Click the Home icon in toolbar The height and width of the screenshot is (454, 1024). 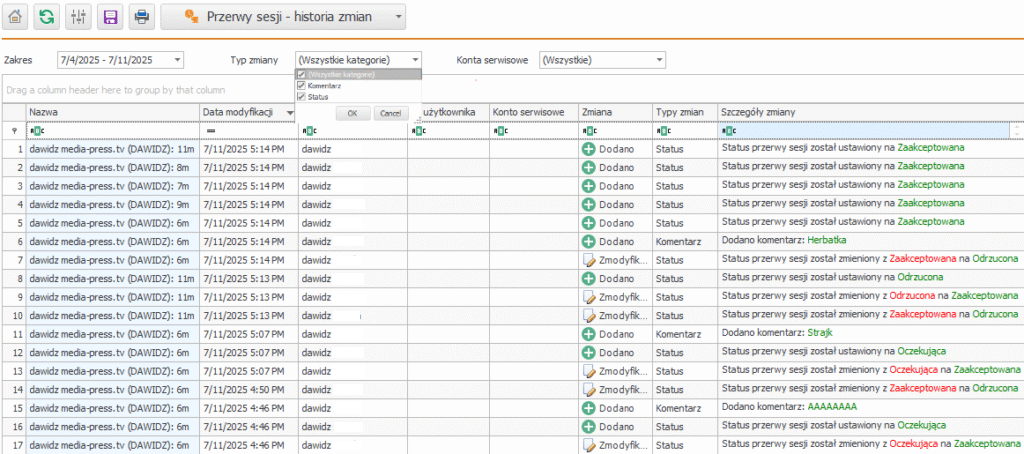point(15,17)
